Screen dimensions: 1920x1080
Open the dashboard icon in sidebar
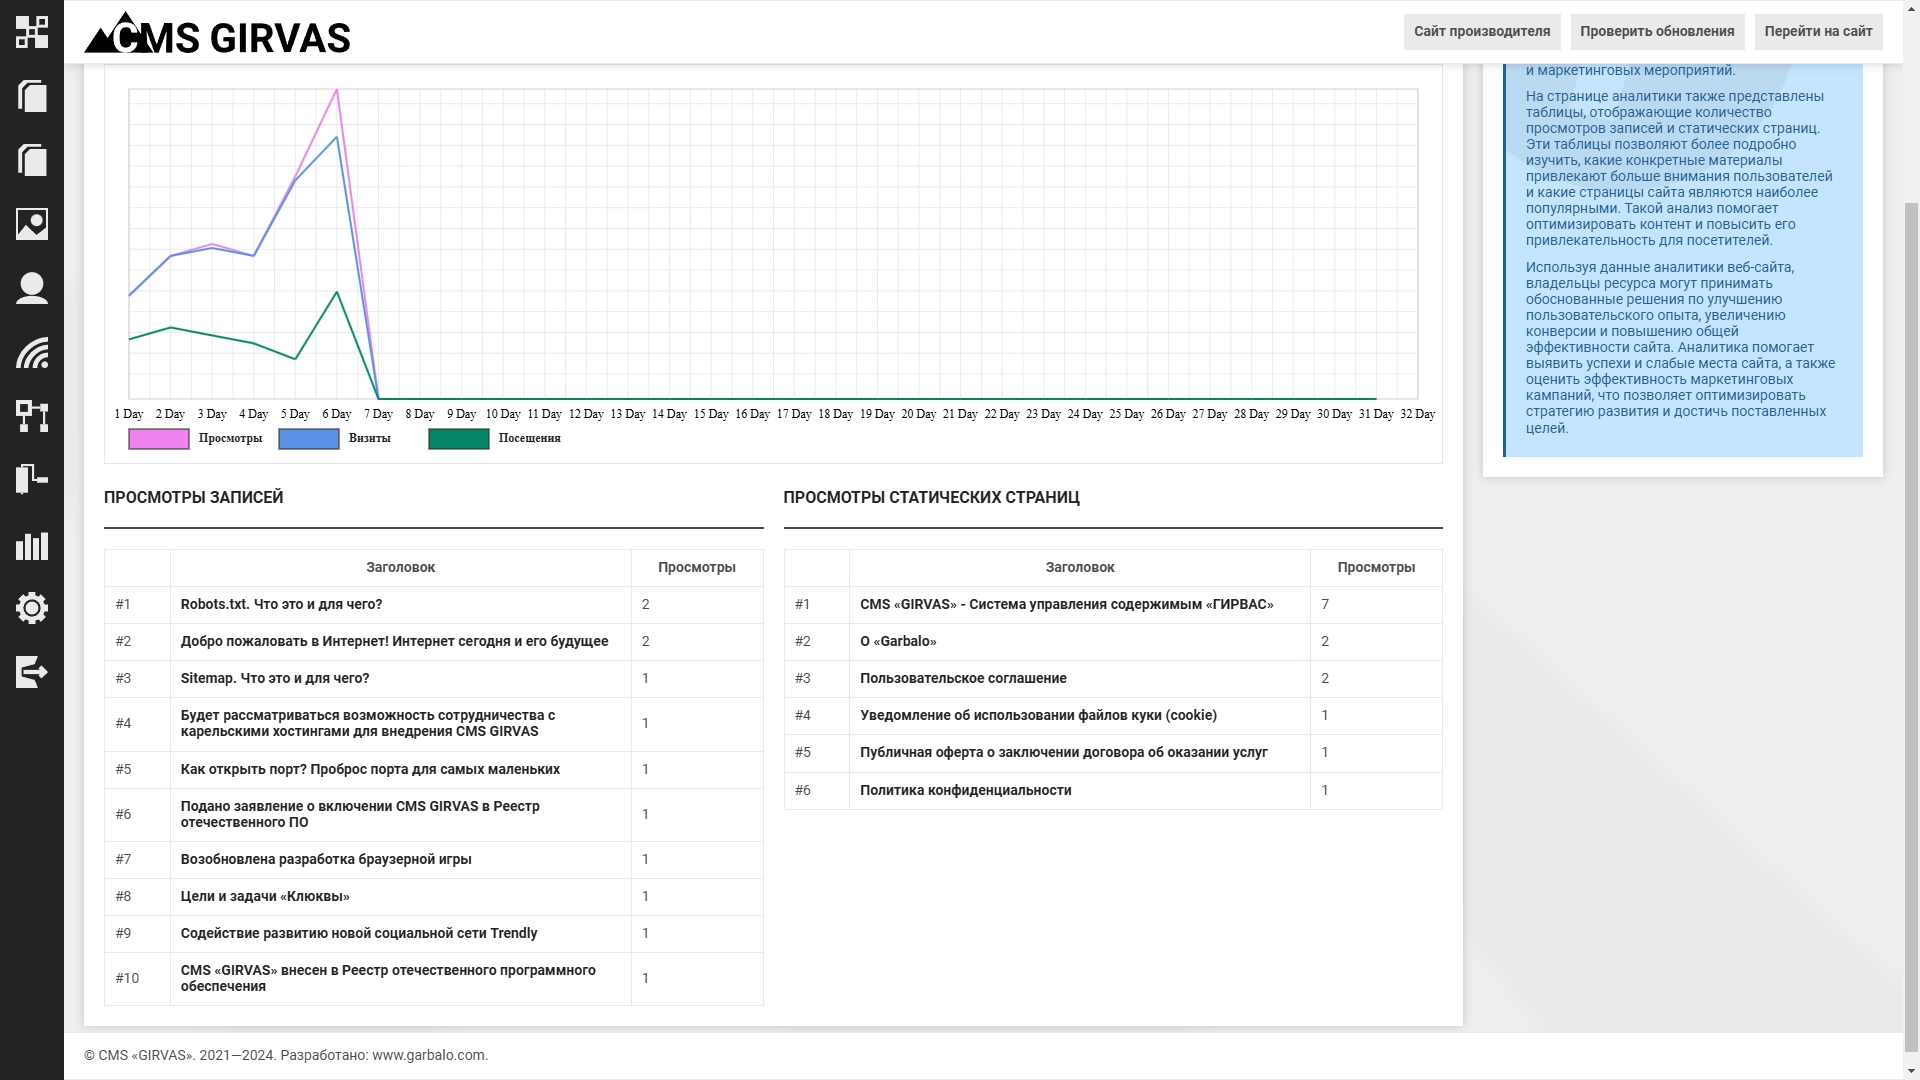(x=32, y=32)
